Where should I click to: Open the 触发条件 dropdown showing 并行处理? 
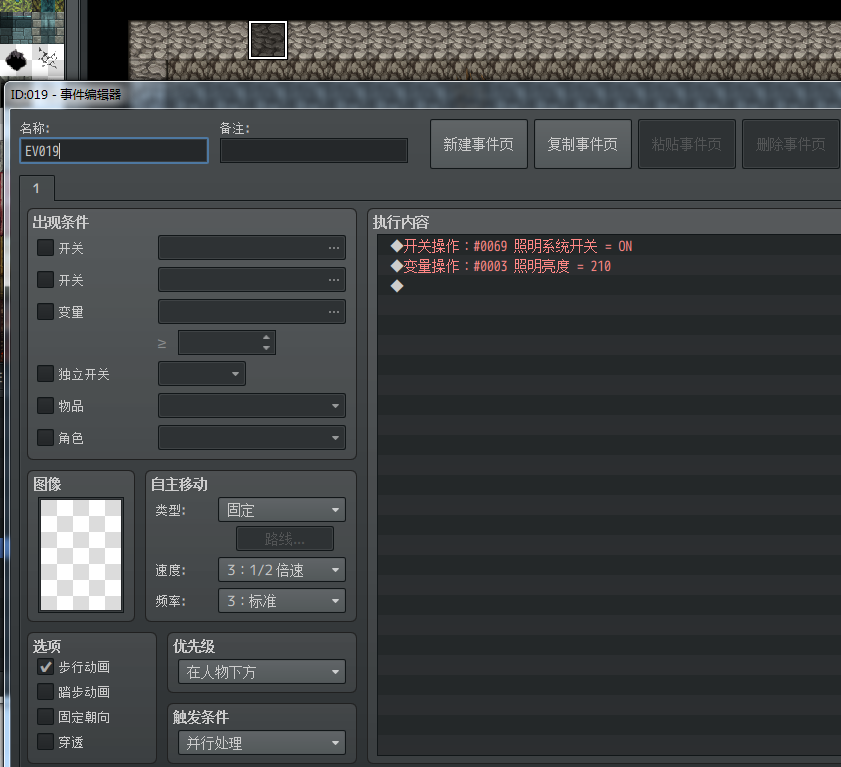(x=261, y=743)
